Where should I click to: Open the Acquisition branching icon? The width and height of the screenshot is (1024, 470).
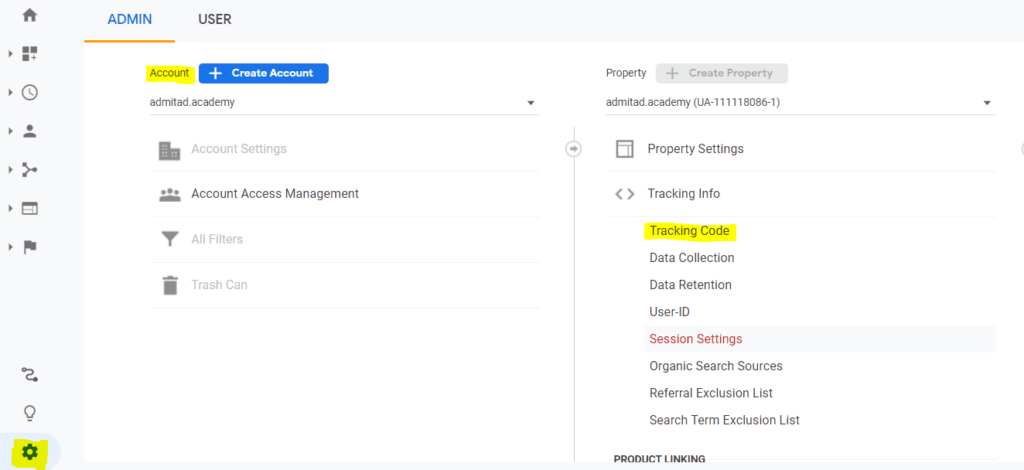coord(29,170)
